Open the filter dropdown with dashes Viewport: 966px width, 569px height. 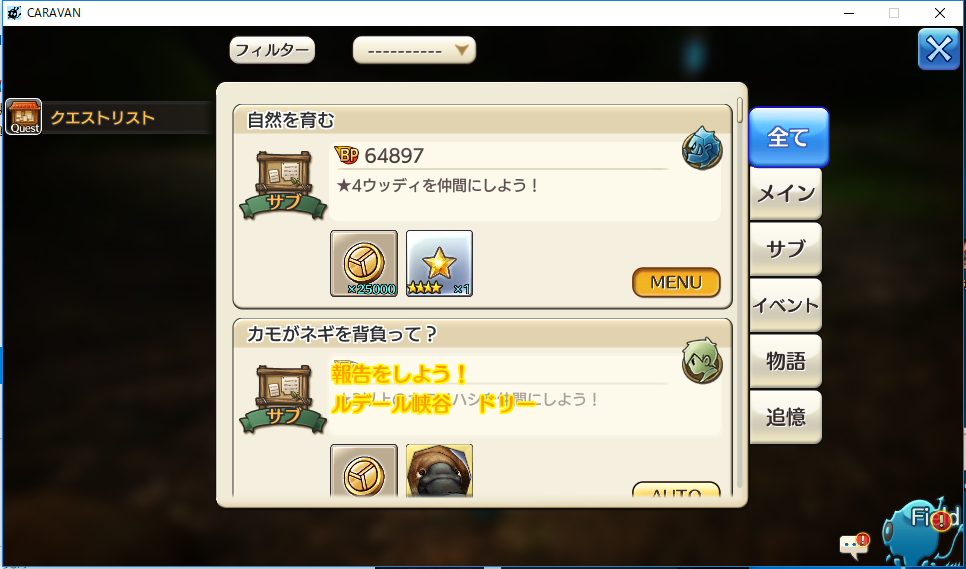coord(414,50)
